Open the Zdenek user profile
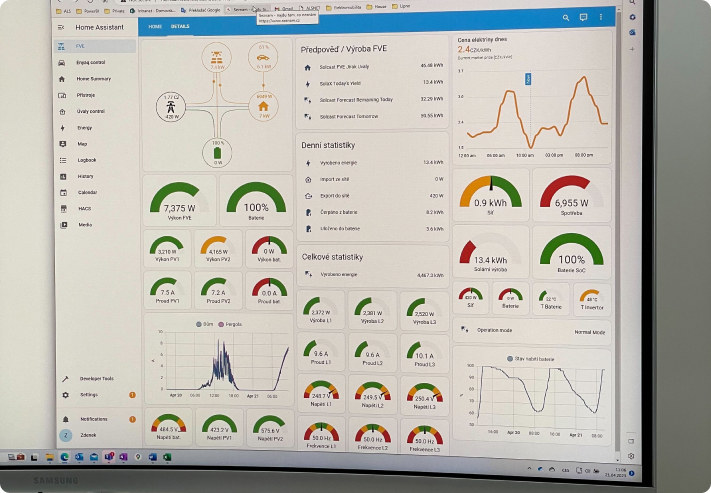The width and height of the screenshot is (711, 493). coord(89,435)
